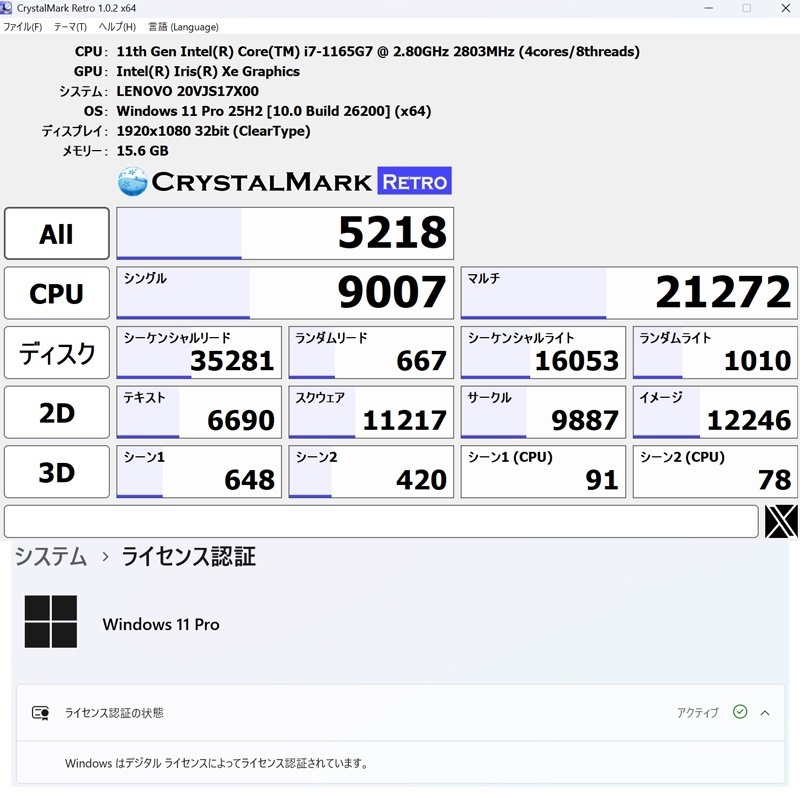Click the イメージ 12246 result
The width and height of the screenshot is (800, 800).
(x=715, y=412)
